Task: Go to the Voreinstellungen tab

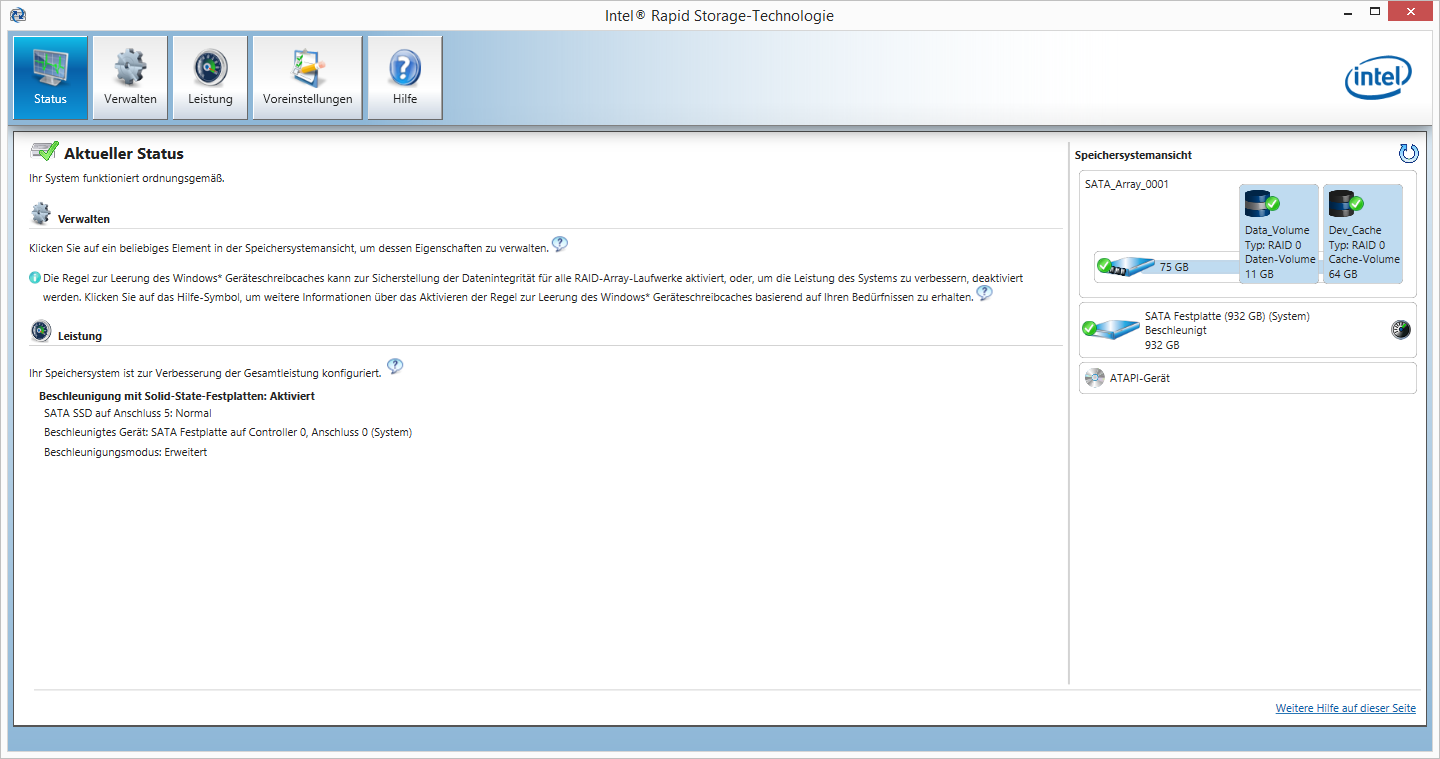Action: pyautogui.click(x=307, y=78)
